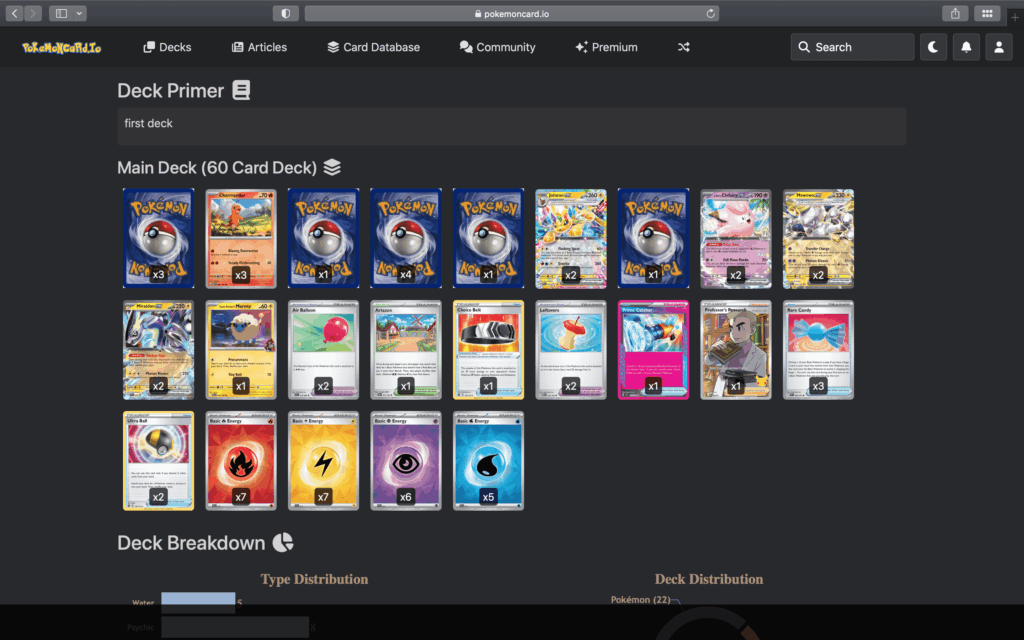
Task: Open a new Safari tab
Action: coord(1014,18)
